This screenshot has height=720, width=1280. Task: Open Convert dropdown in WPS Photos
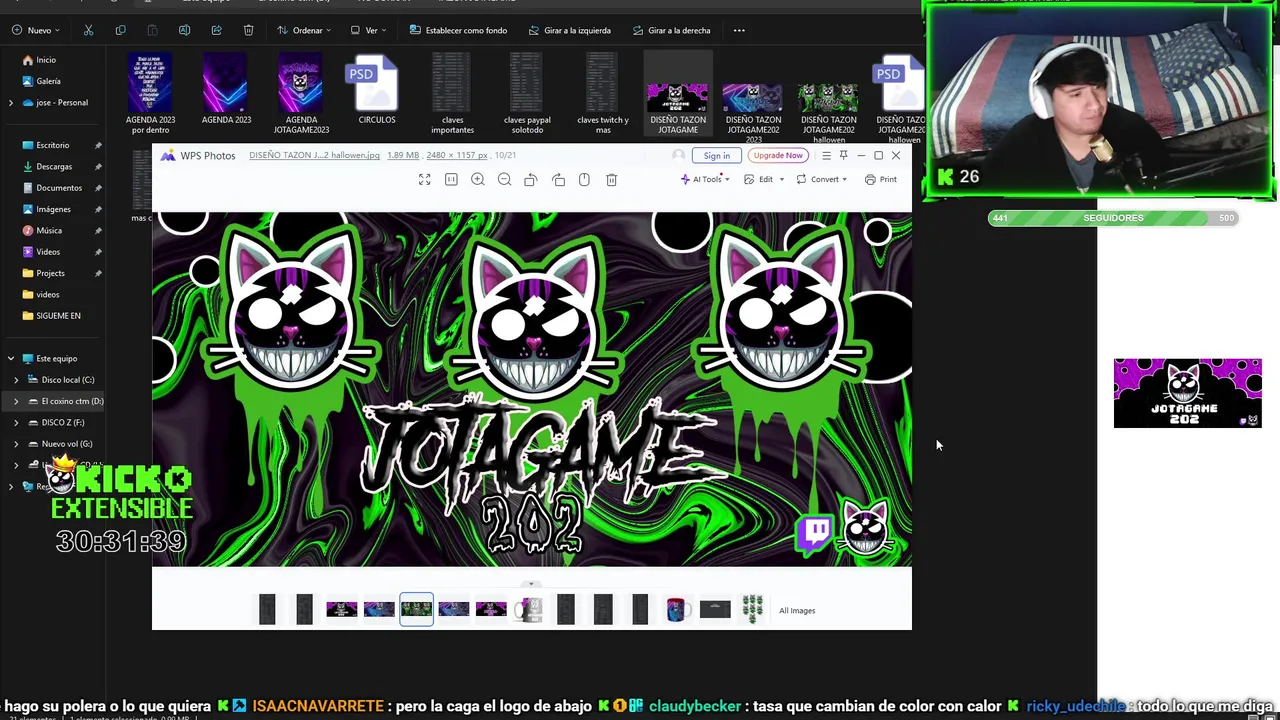tap(822, 179)
